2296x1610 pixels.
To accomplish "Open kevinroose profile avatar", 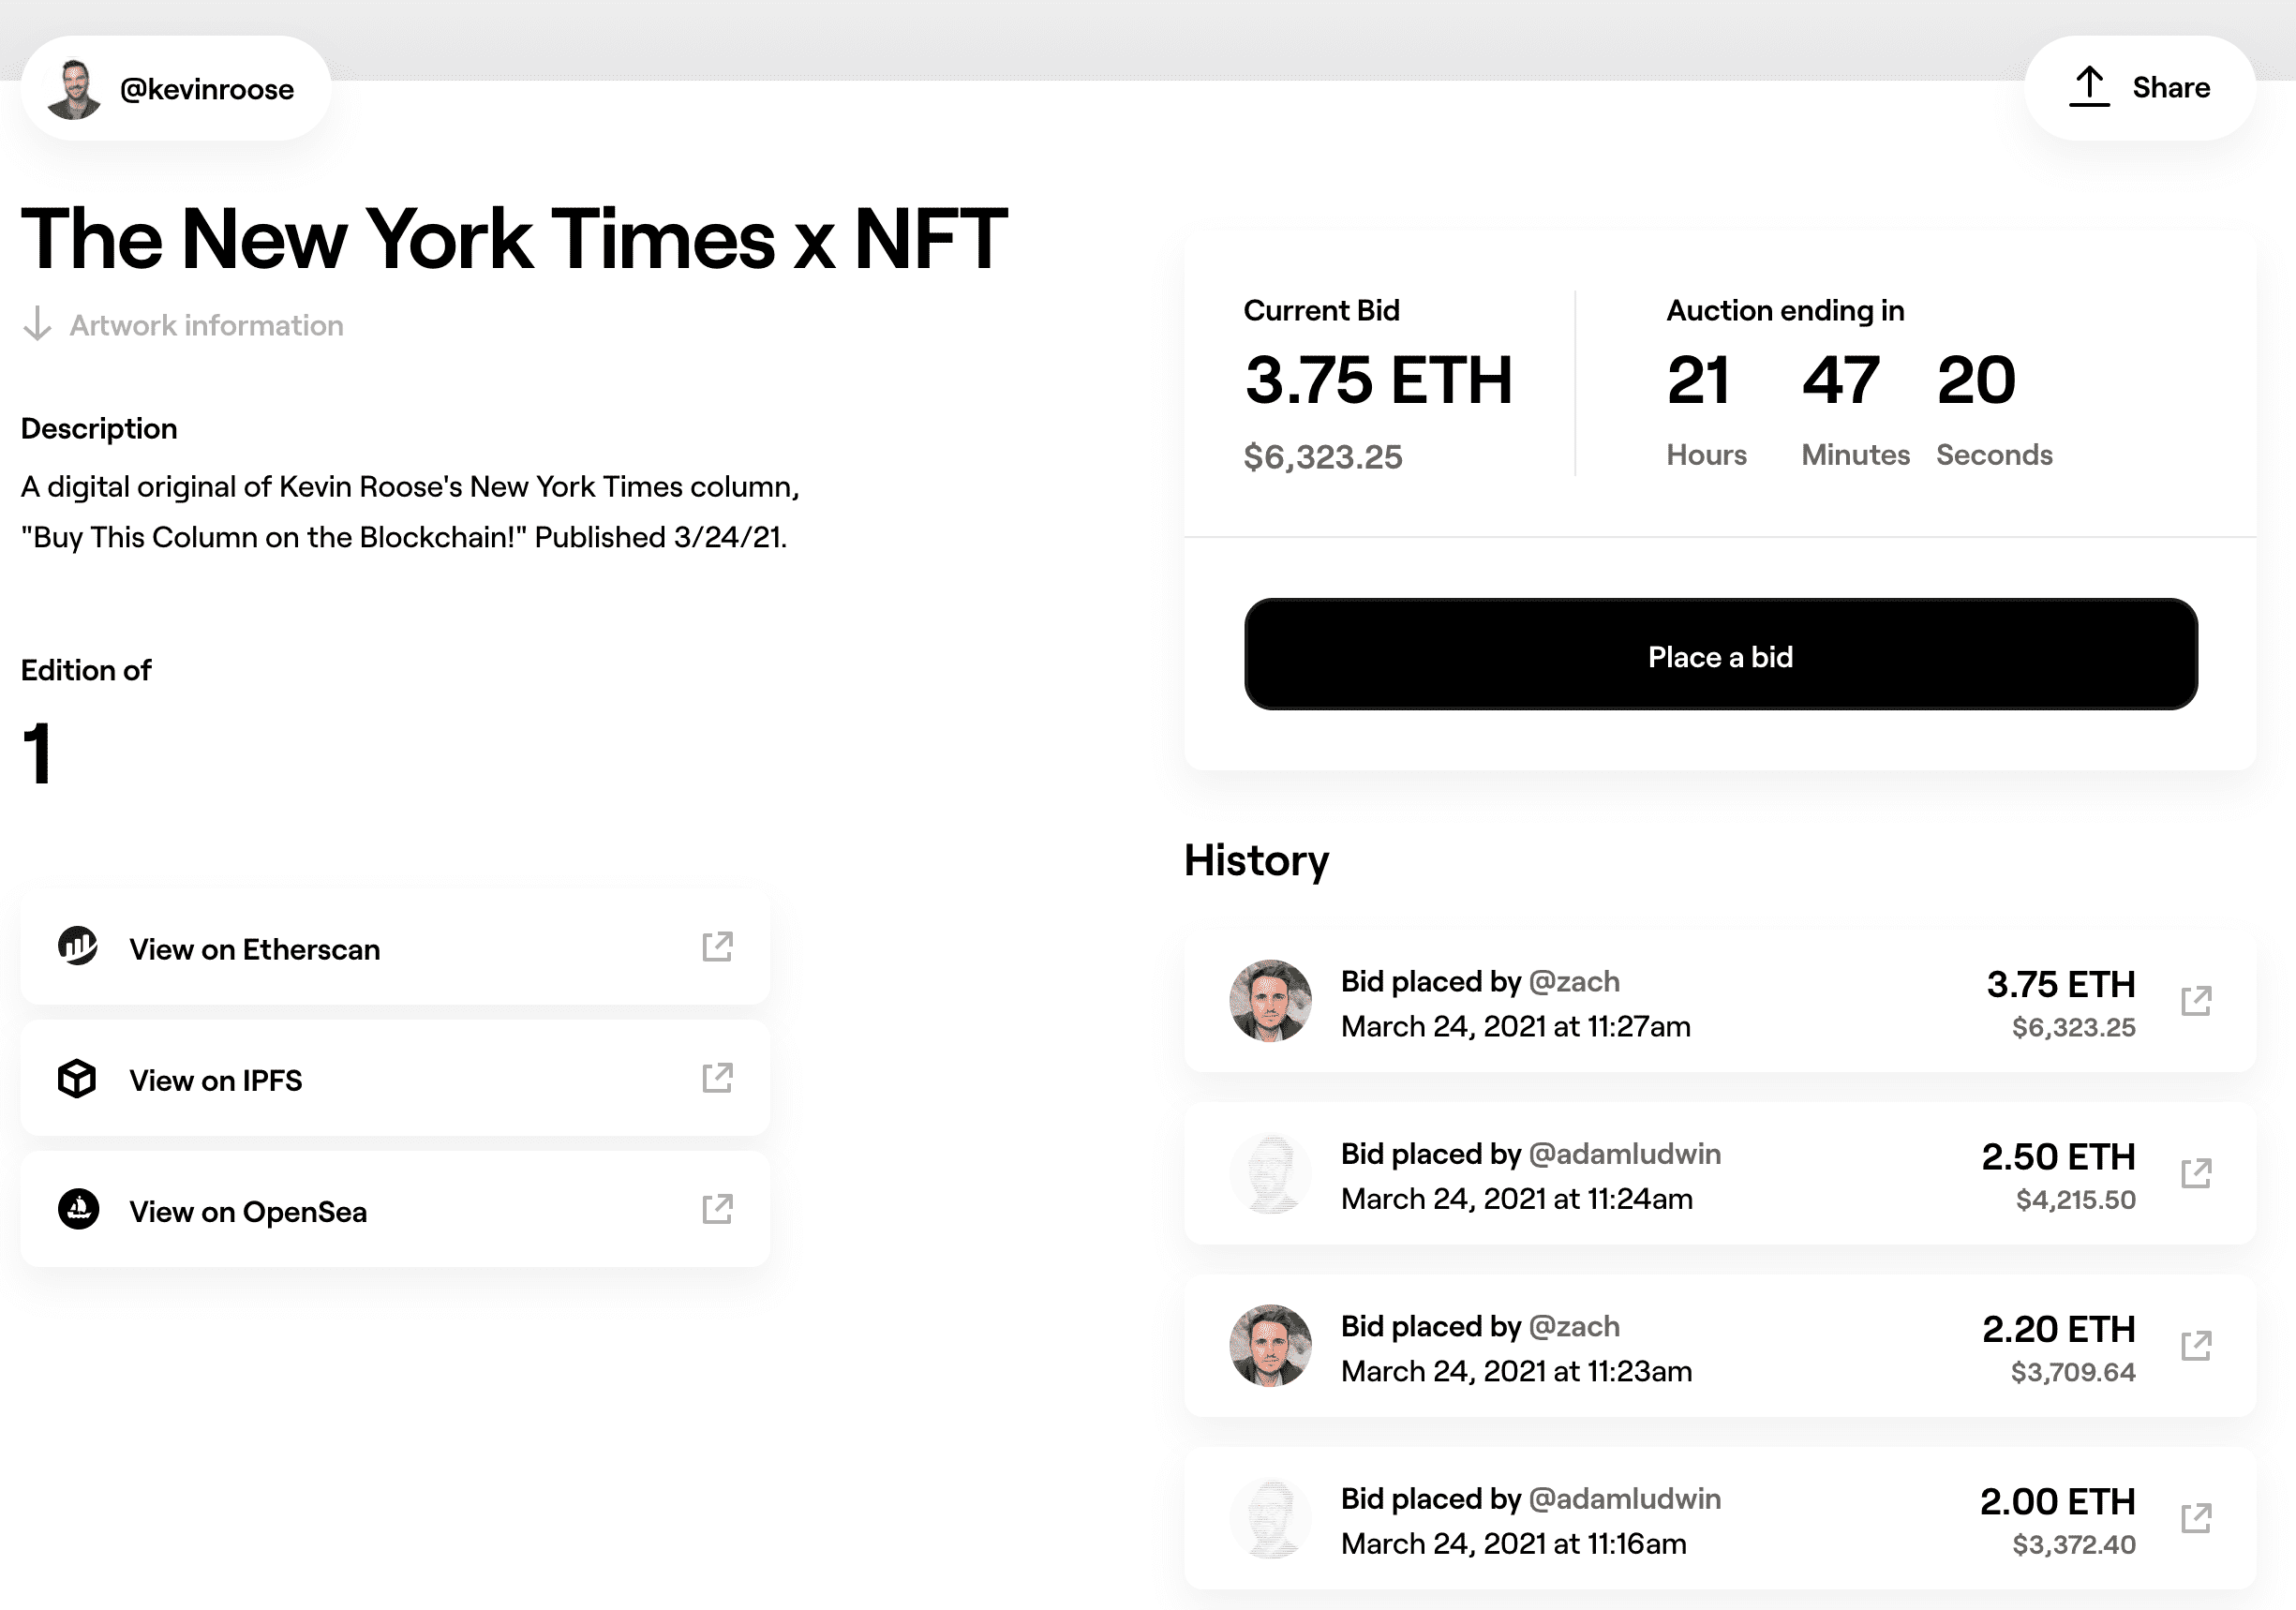I will click(74, 89).
